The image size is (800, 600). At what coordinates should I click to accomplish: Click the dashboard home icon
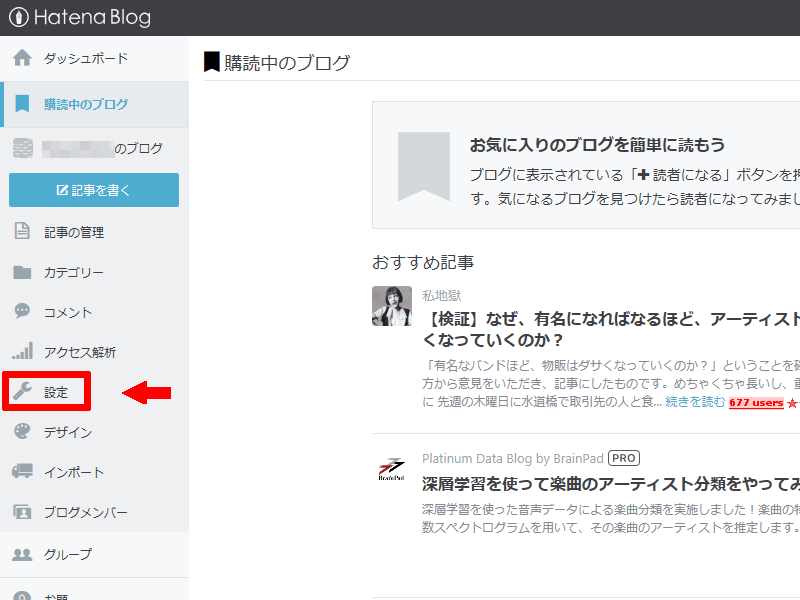click(22, 58)
